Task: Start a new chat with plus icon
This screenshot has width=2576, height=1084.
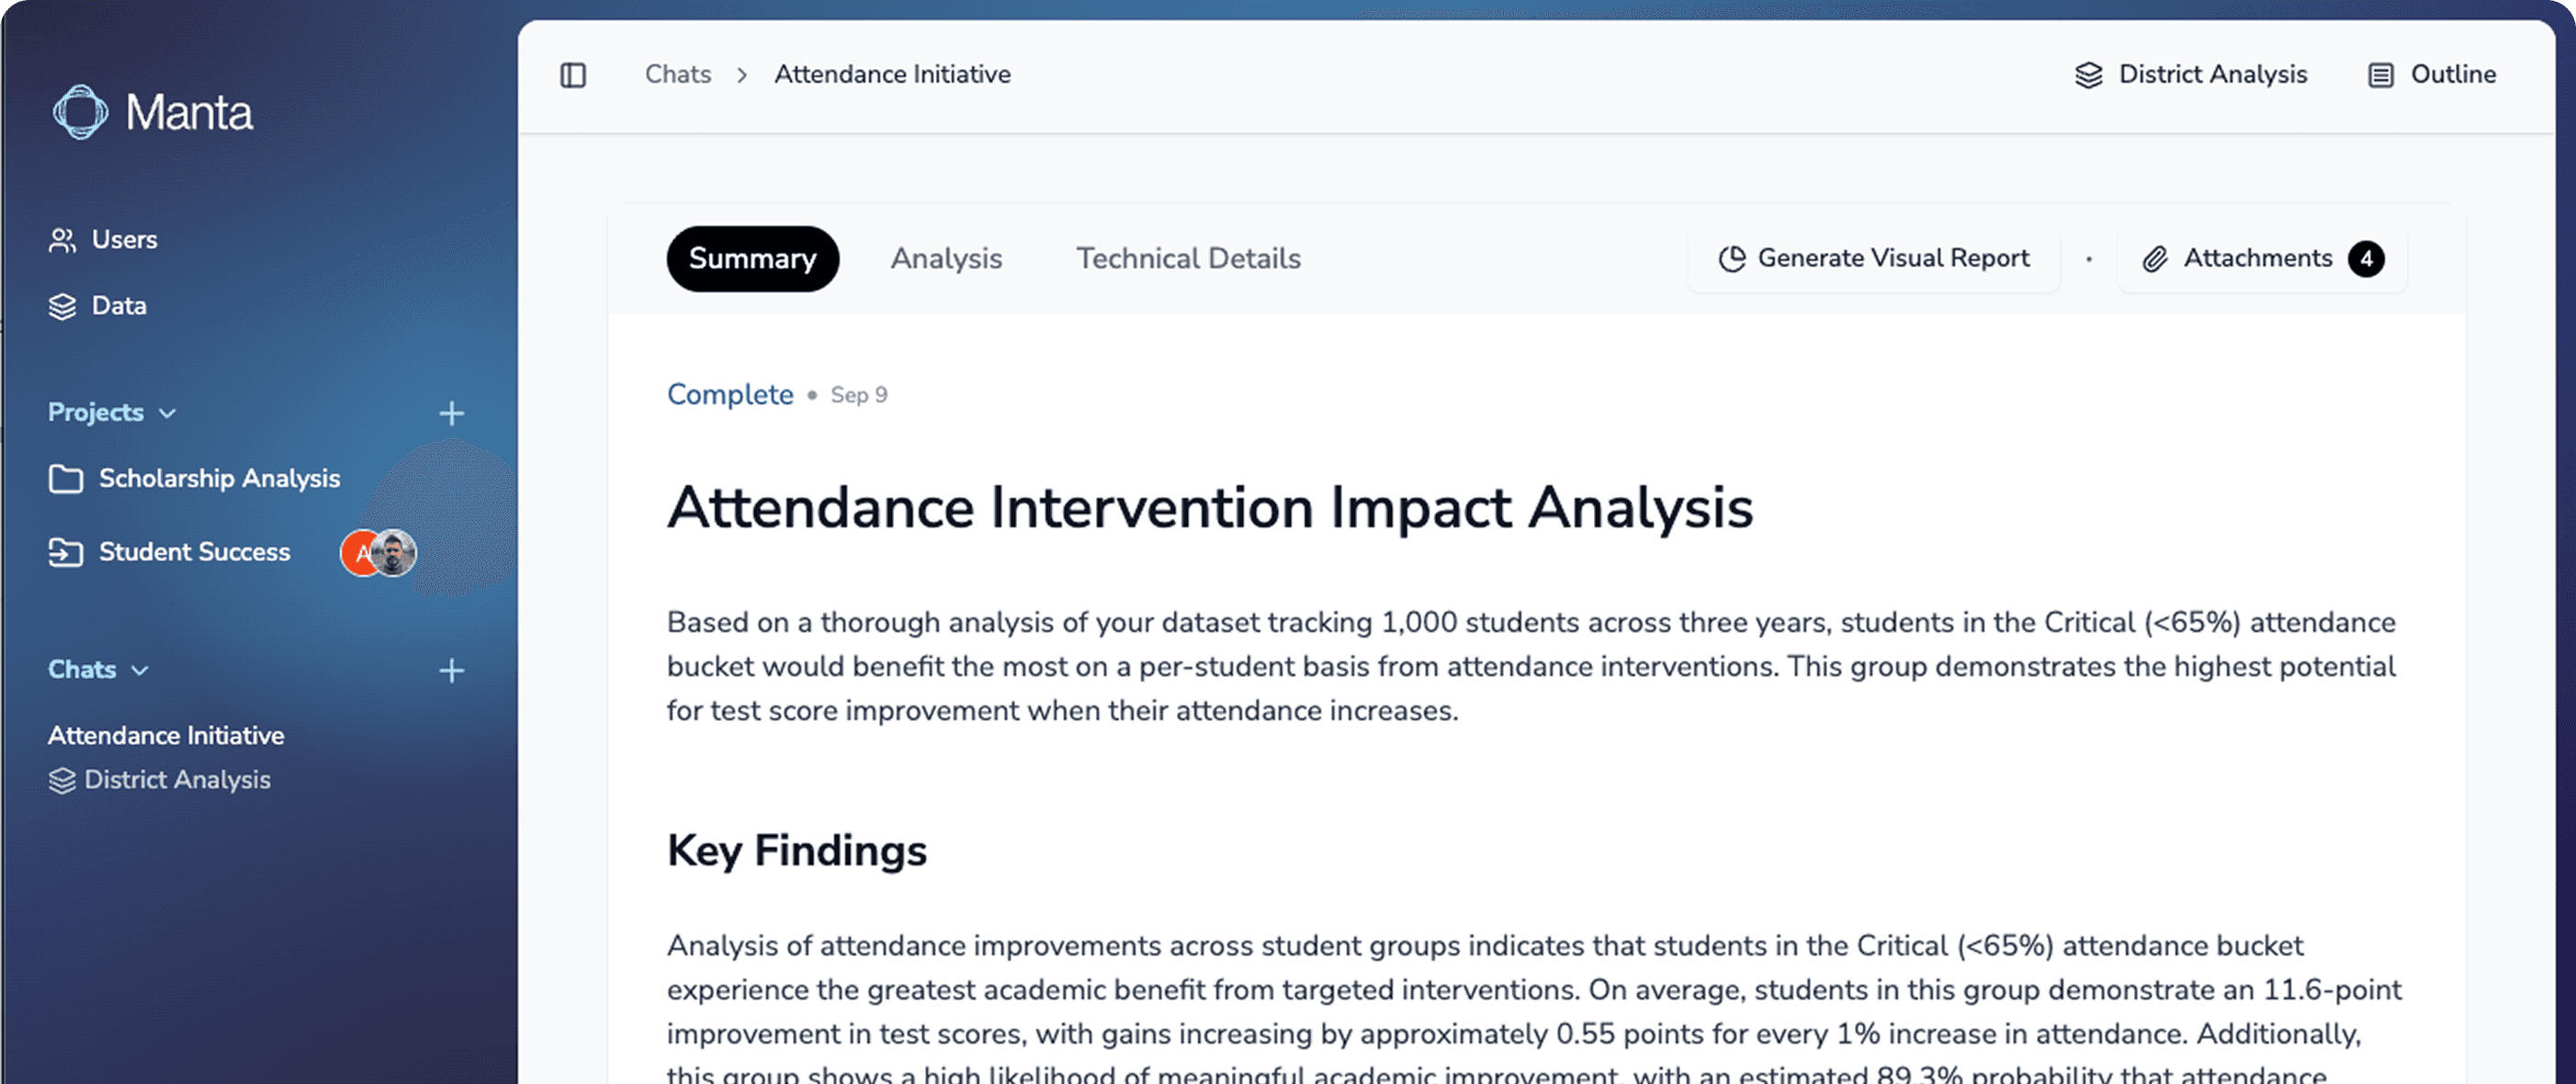Action: (452, 670)
